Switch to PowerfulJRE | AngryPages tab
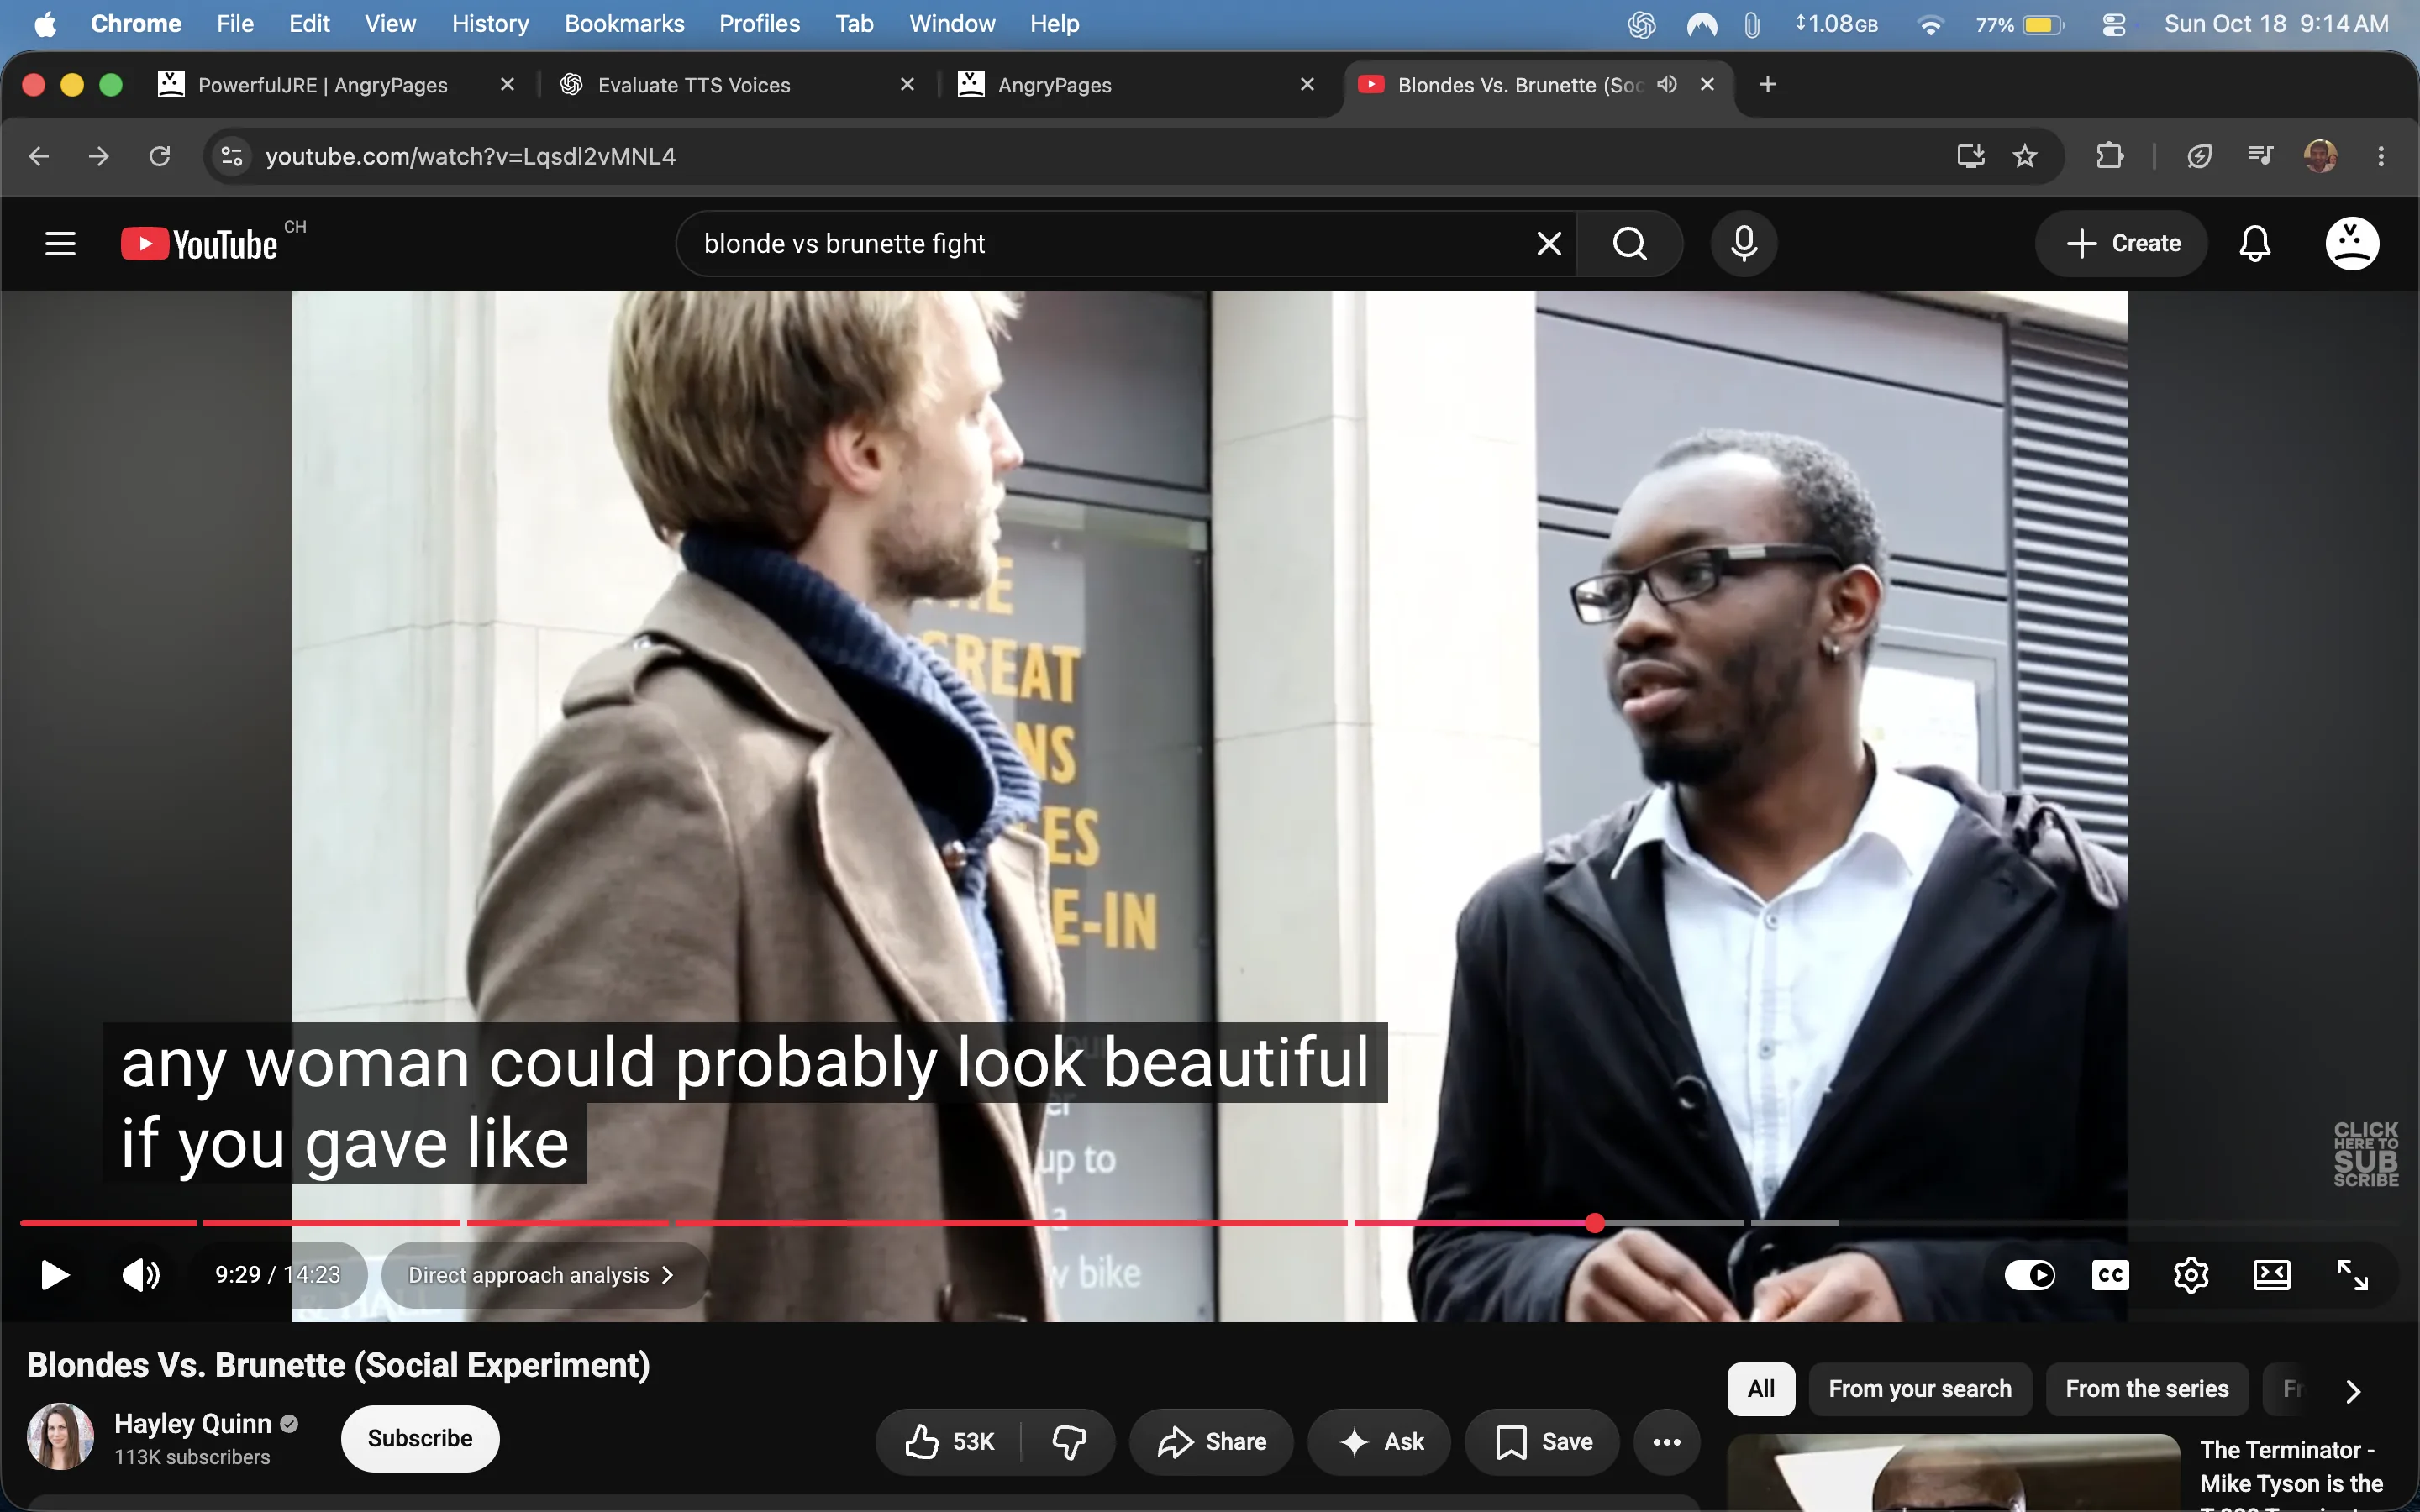 (338, 85)
